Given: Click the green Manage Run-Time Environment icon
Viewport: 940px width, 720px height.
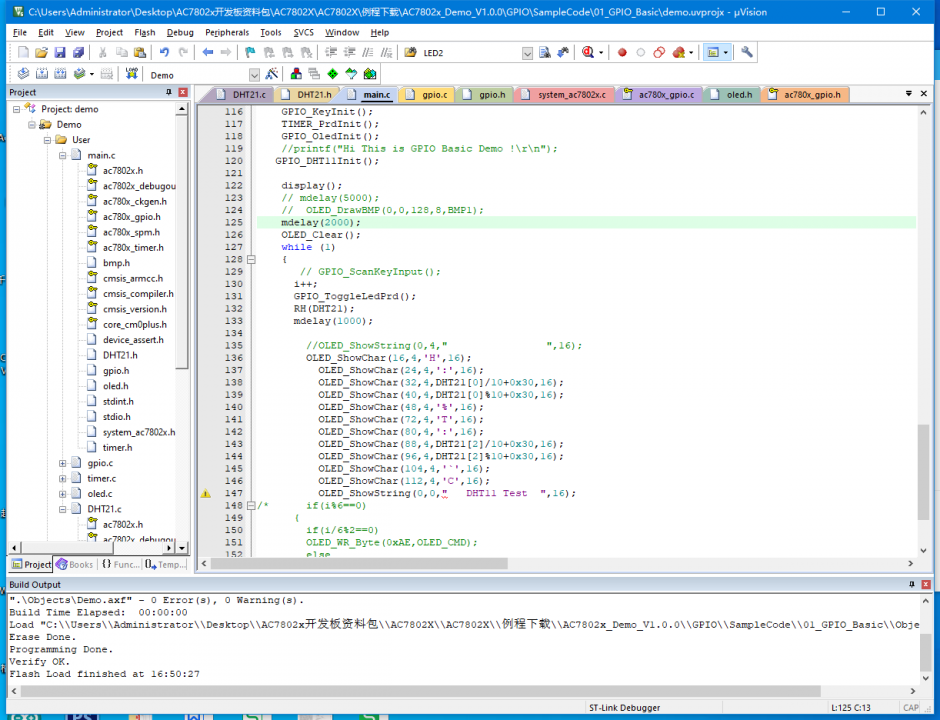Looking at the screenshot, I should tap(333, 74).
